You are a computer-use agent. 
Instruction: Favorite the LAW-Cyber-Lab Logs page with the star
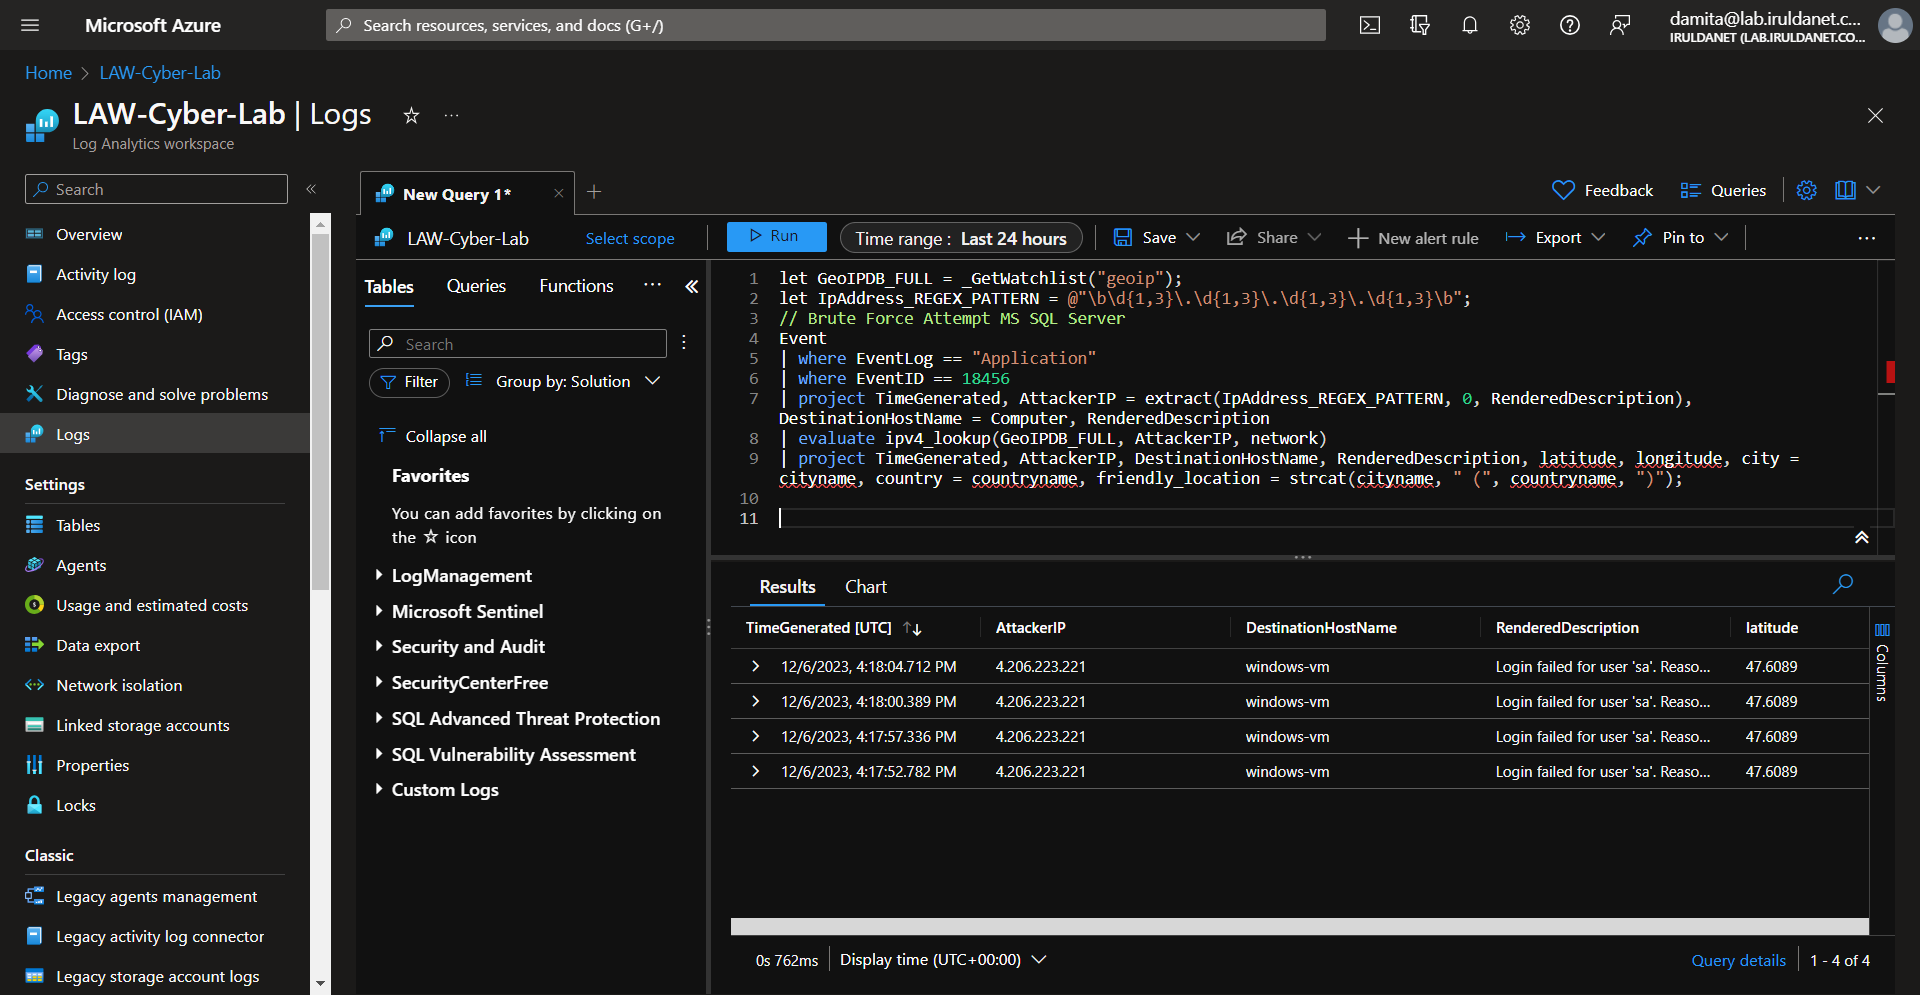[x=411, y=116]
